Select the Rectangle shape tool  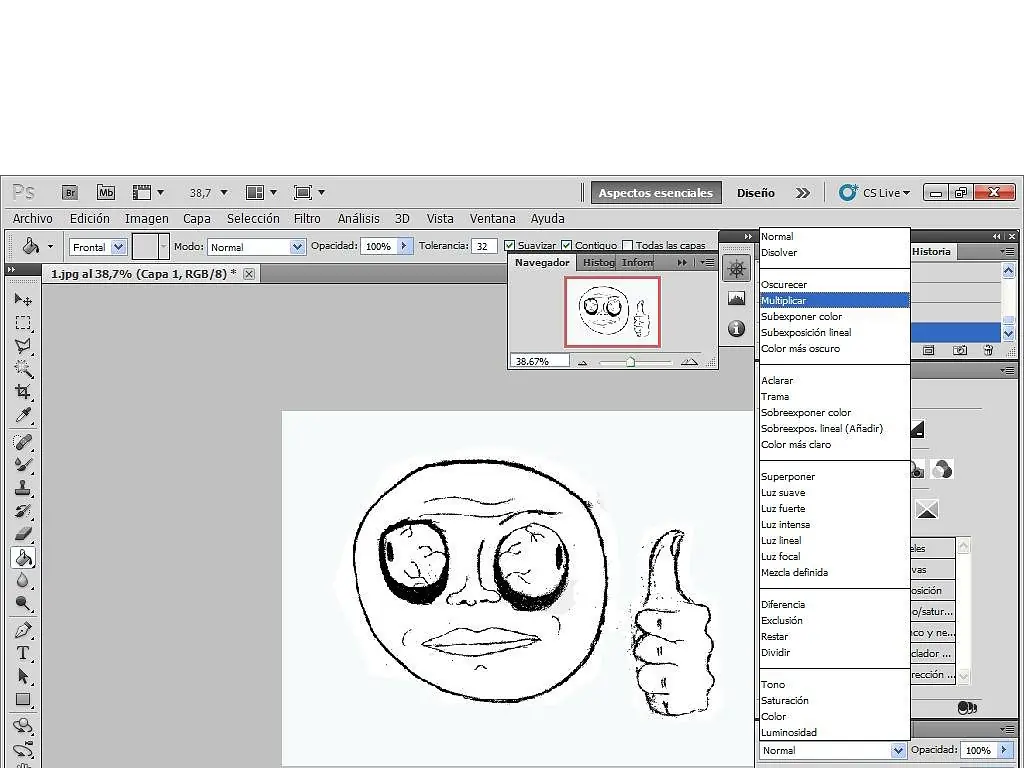[23, 699]
